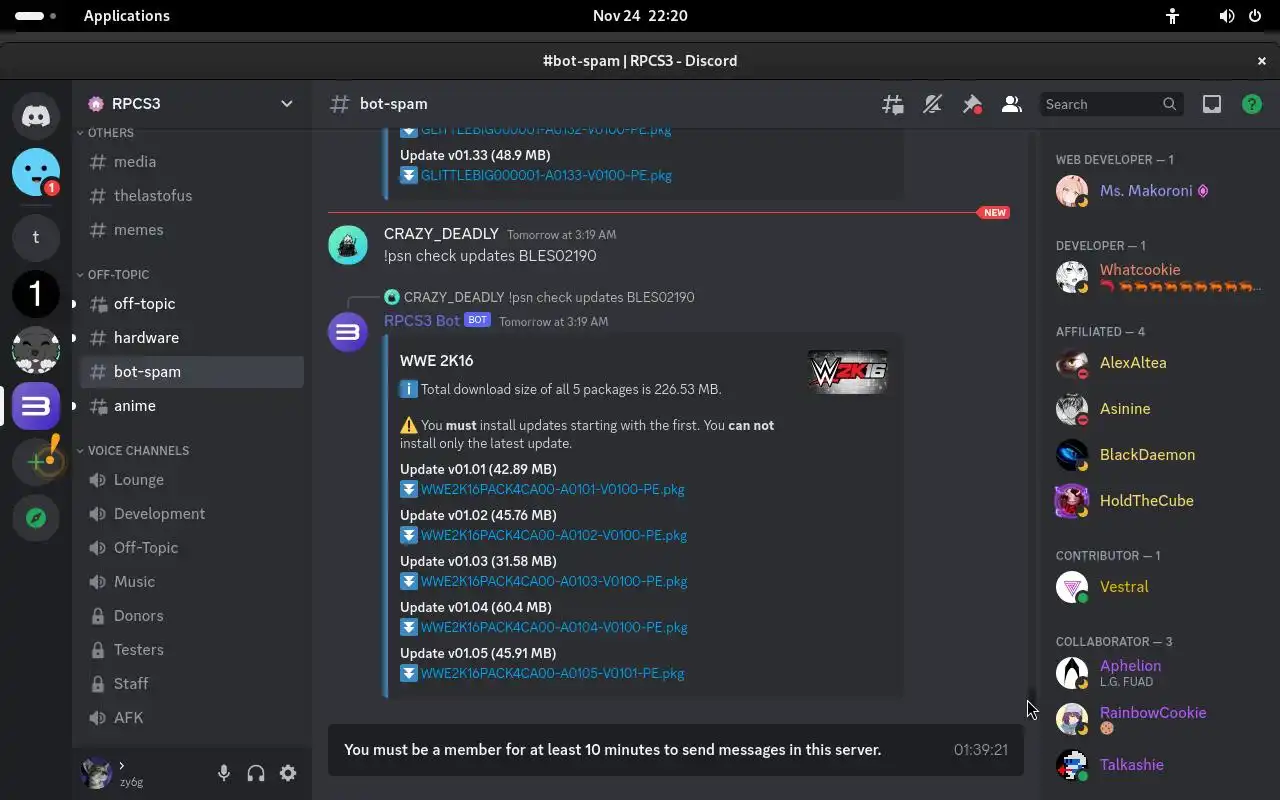Click Aphelion member avatar
The image size is (1280, 800).
(1072, 673)
